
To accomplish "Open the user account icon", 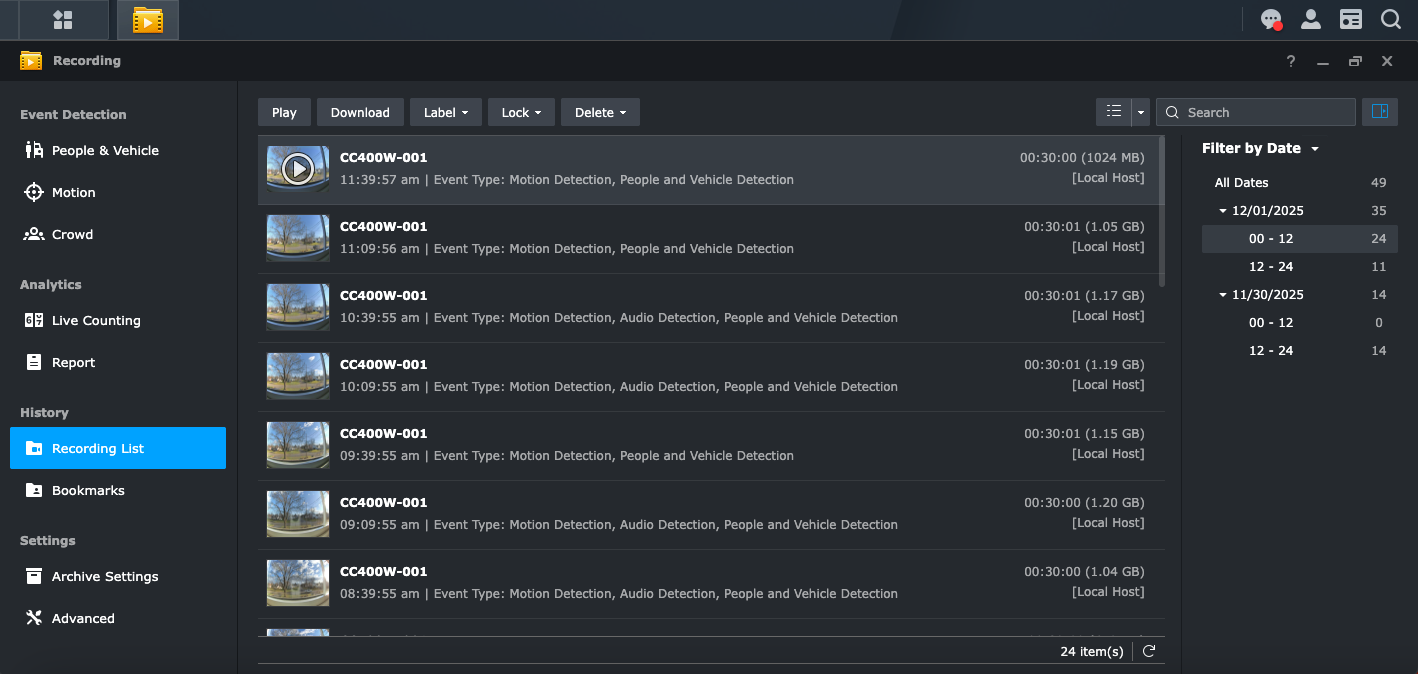I will [1310, 20].
